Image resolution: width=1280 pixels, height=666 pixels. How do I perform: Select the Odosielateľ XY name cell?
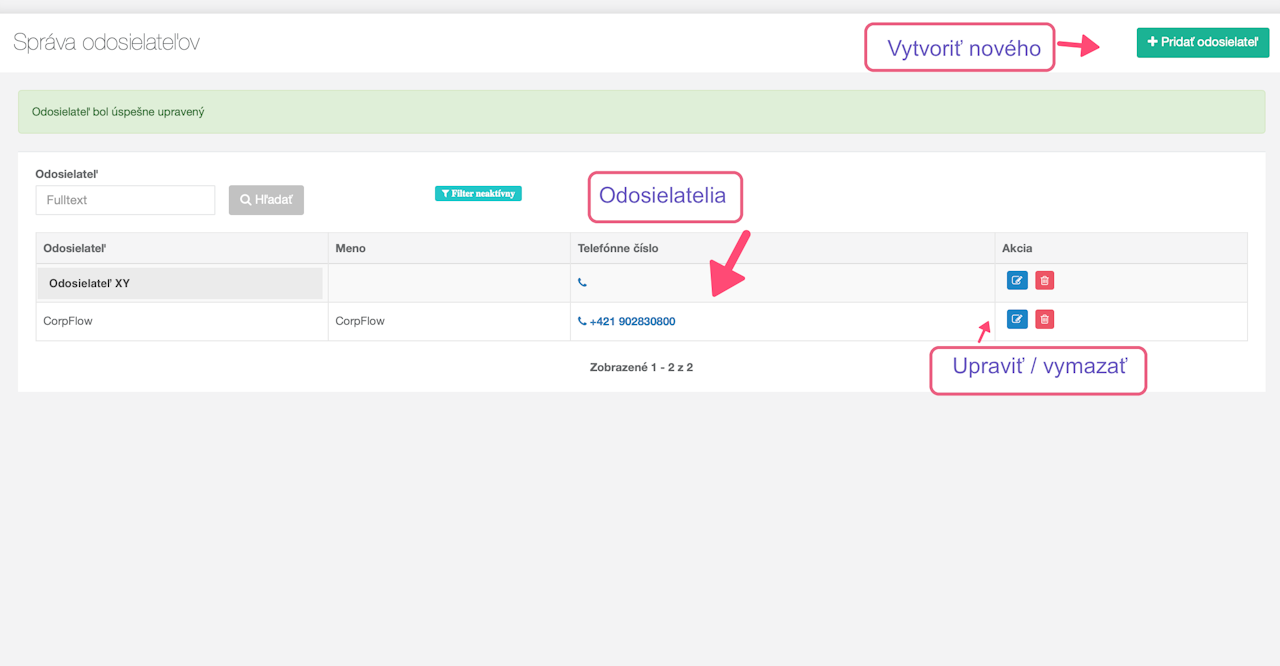89,283
